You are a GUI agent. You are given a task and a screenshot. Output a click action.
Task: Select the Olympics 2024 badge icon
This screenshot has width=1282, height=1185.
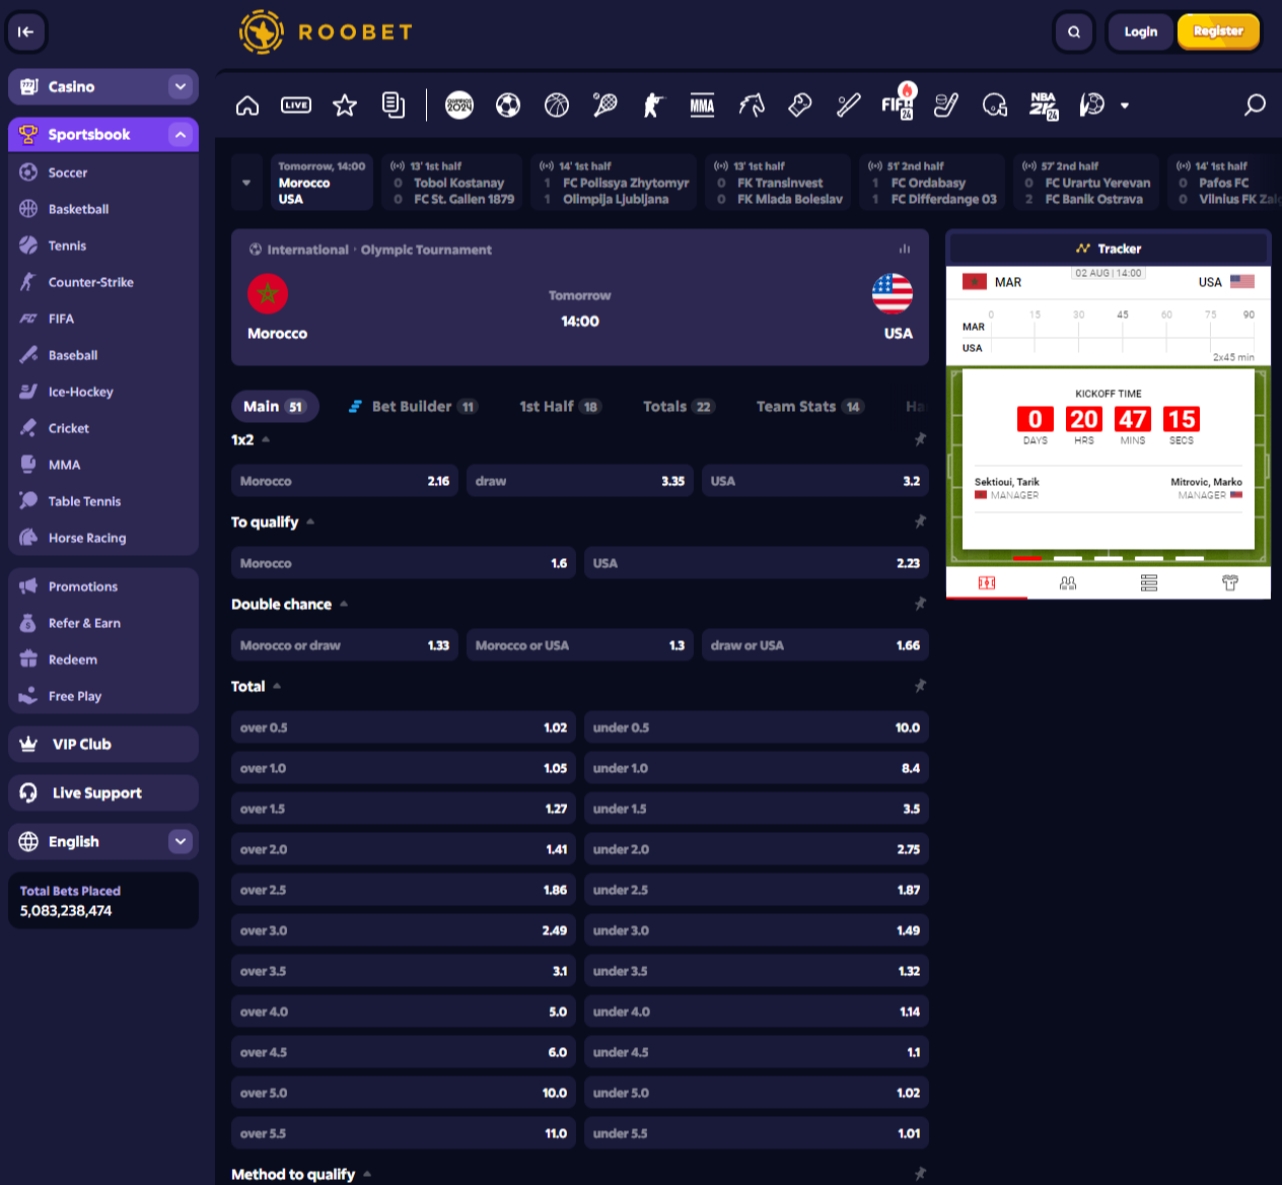pos(459,105)
